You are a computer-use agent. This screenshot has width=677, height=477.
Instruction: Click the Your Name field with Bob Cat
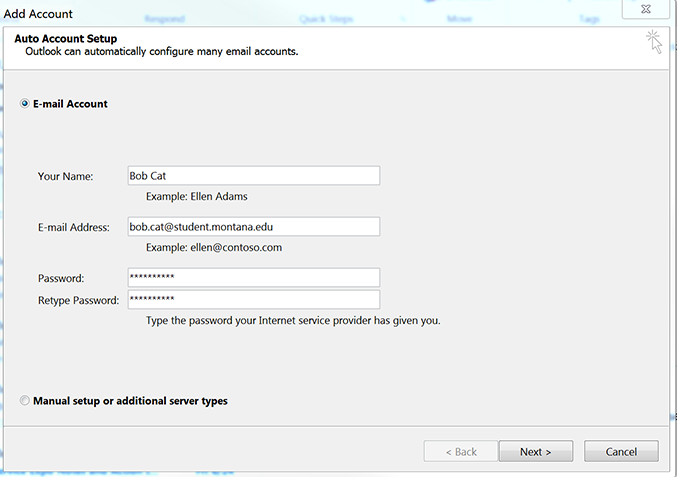tap(254, 176)
